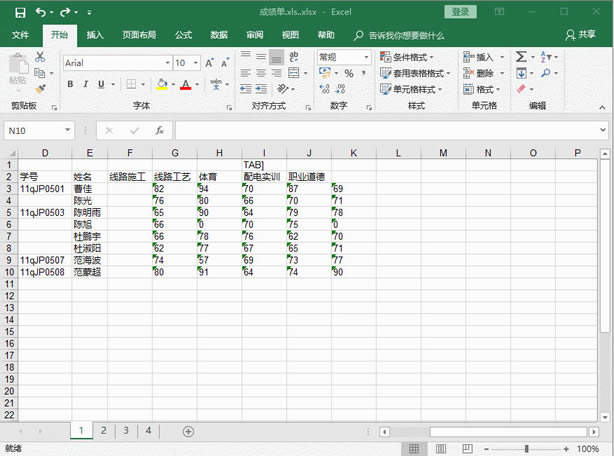This screenshot has height=456, width=614.
Task: Click the red font color icon
Action: pos(184,85)
